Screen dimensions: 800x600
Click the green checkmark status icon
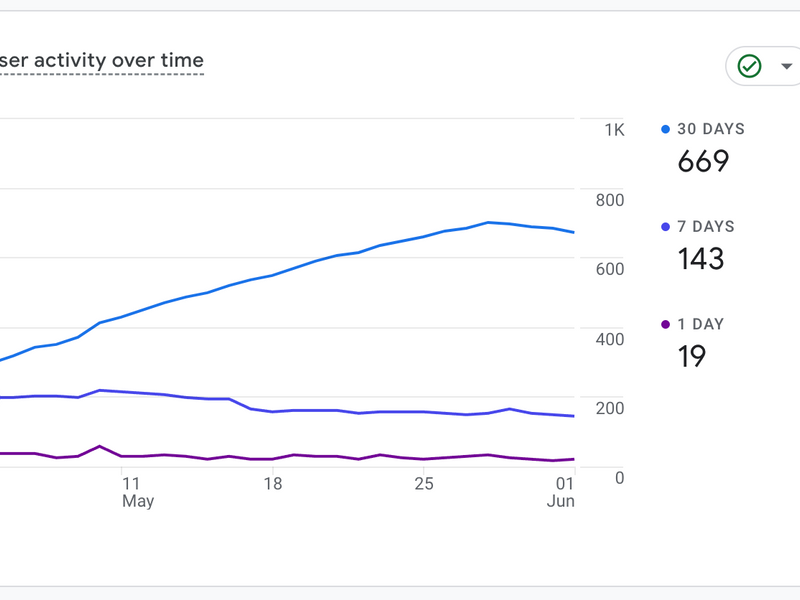pos(749,66)
